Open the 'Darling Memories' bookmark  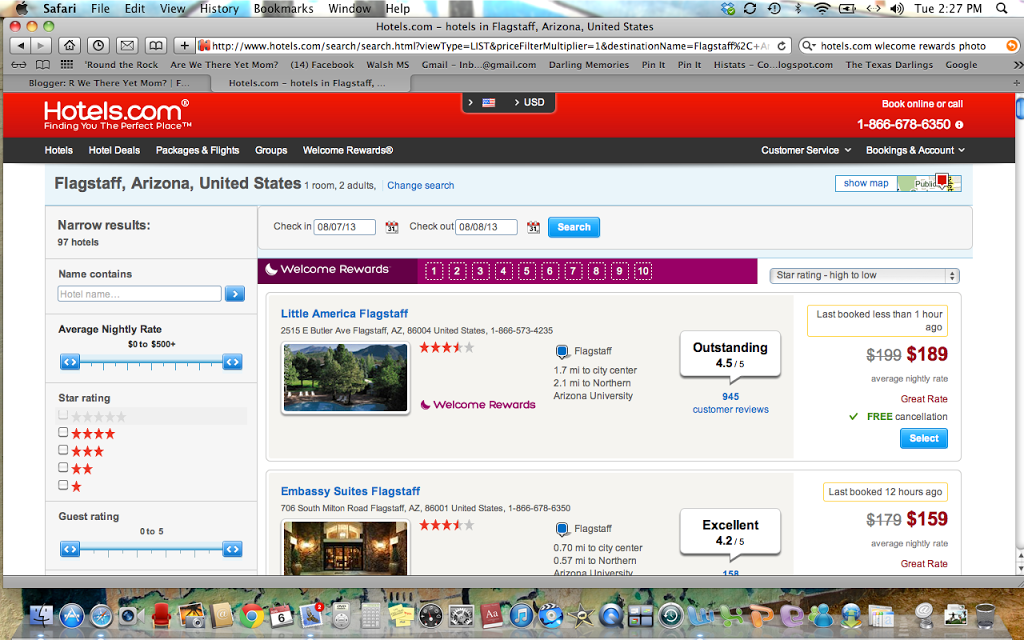[x=588, y=65]
